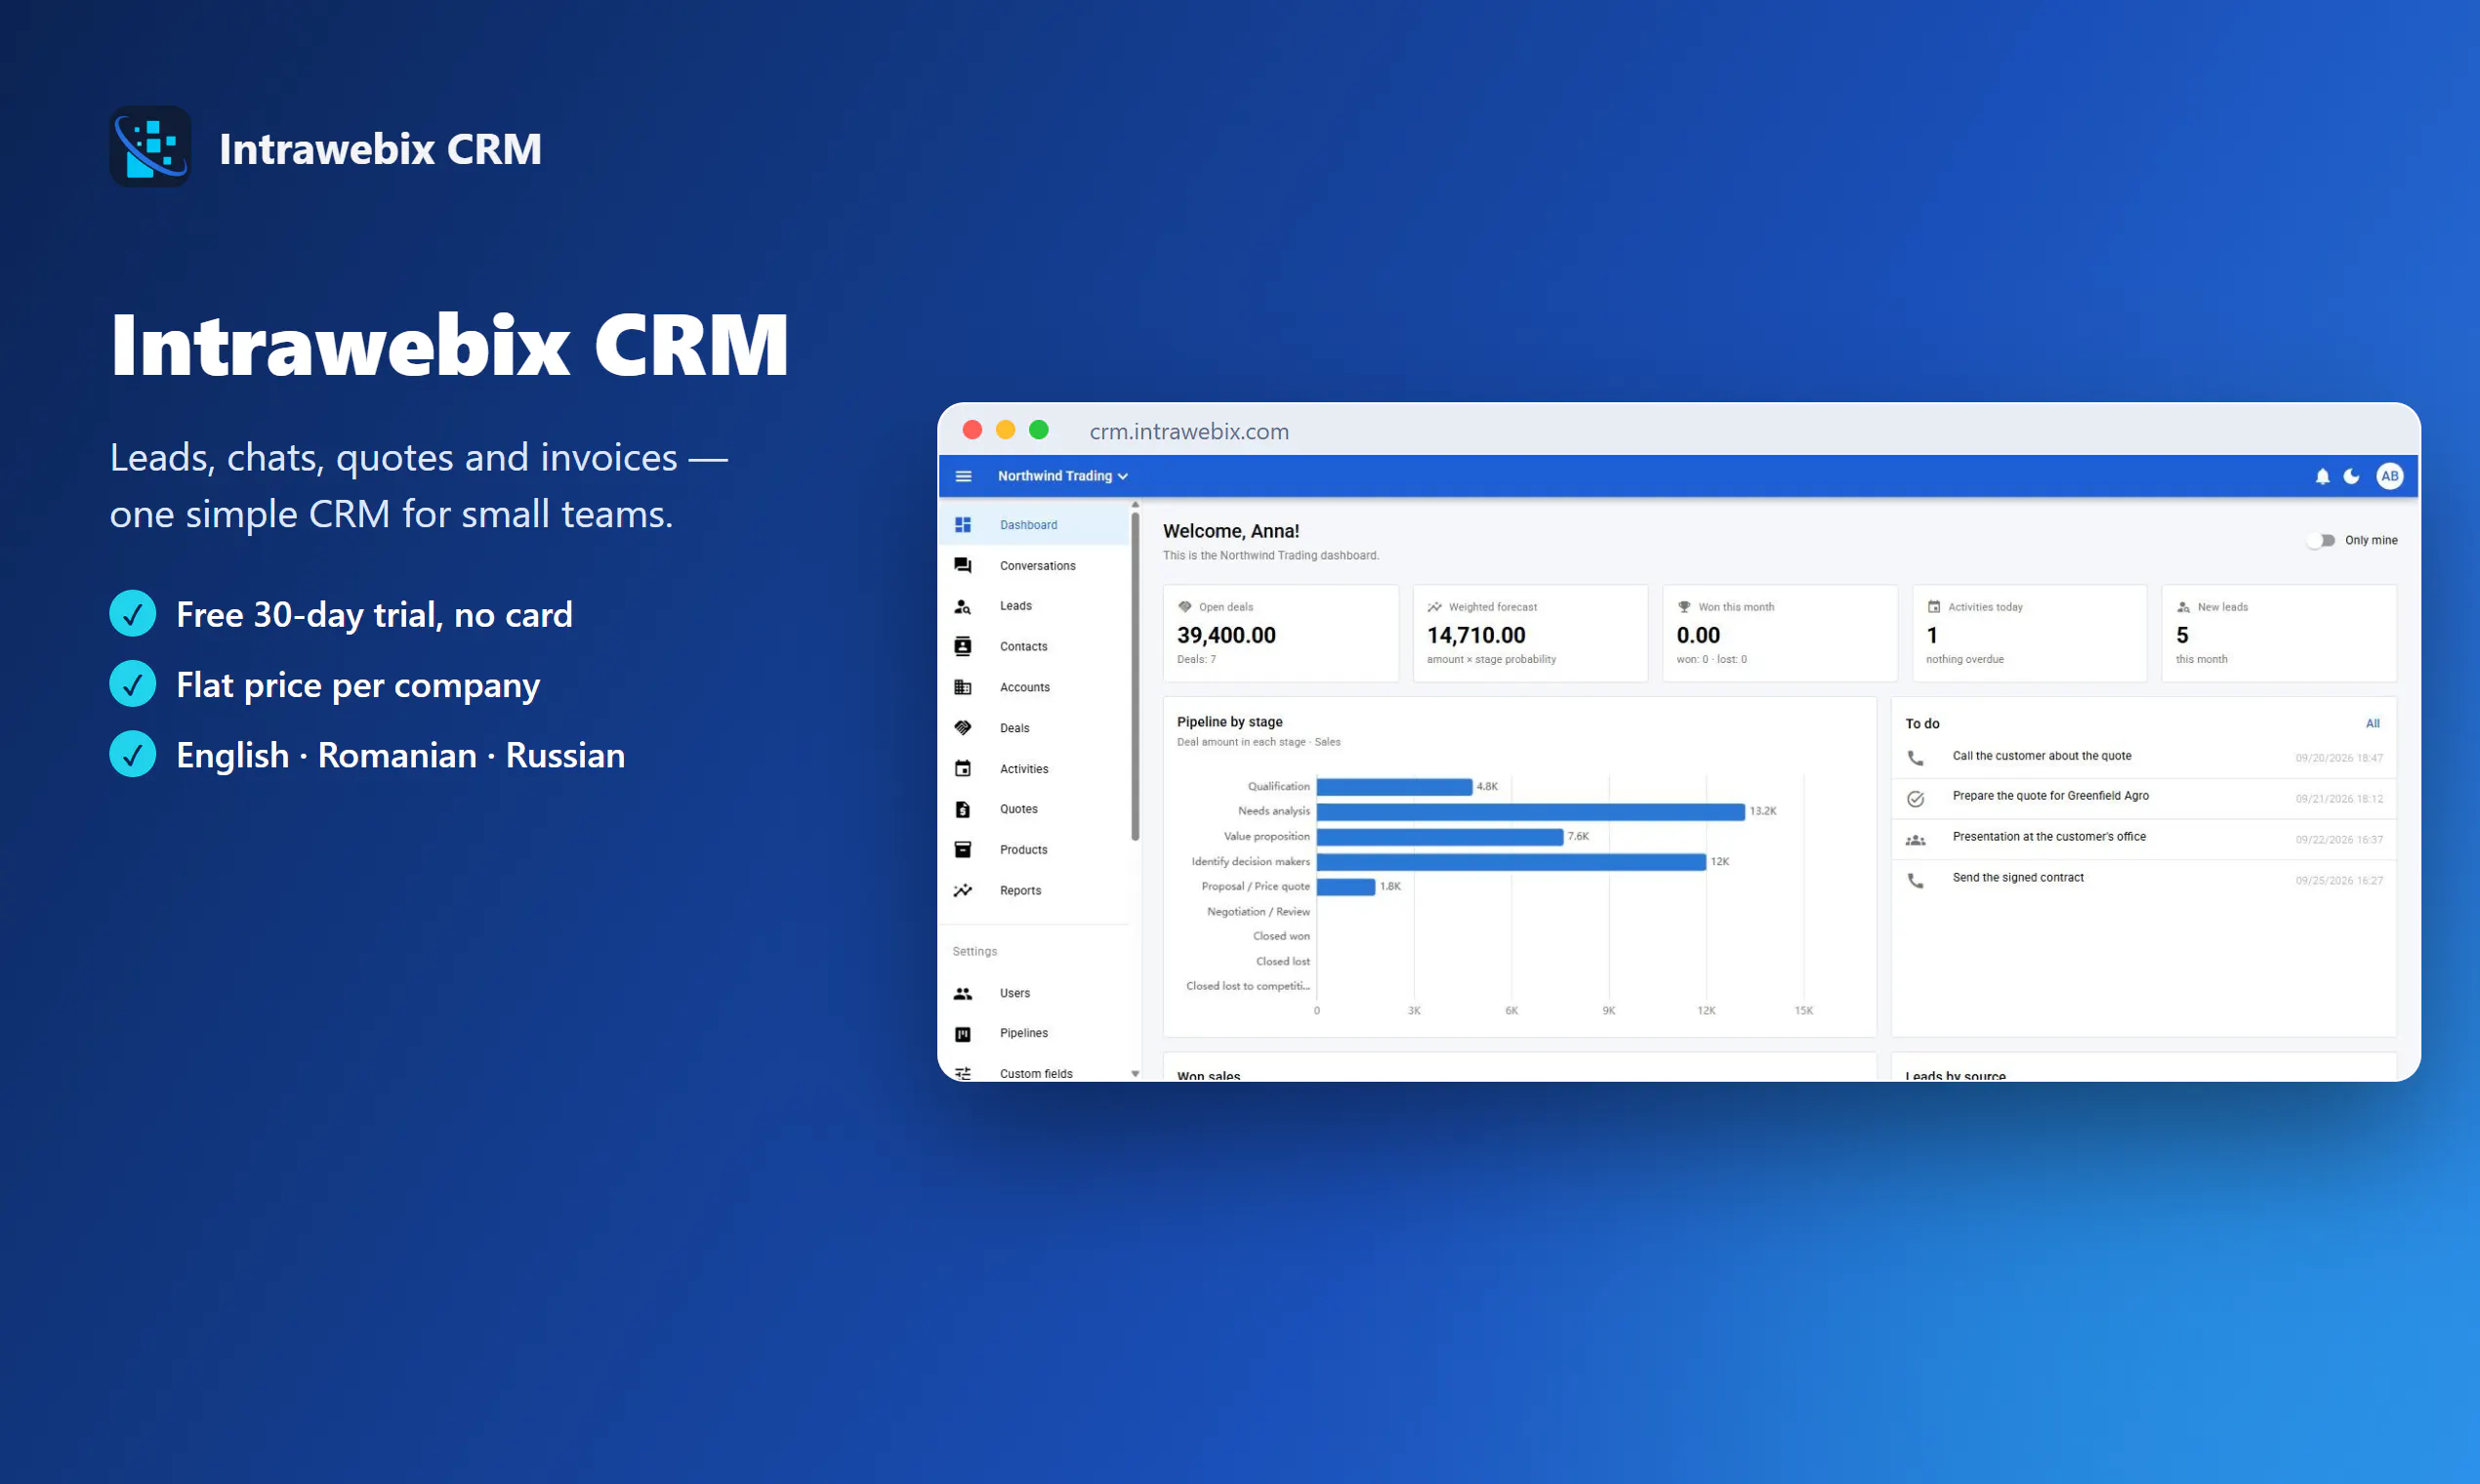Open the Leads menu item
Image resolution: width=2480 pixels, height=1484 pixels.
click(x=1034, y=606)
